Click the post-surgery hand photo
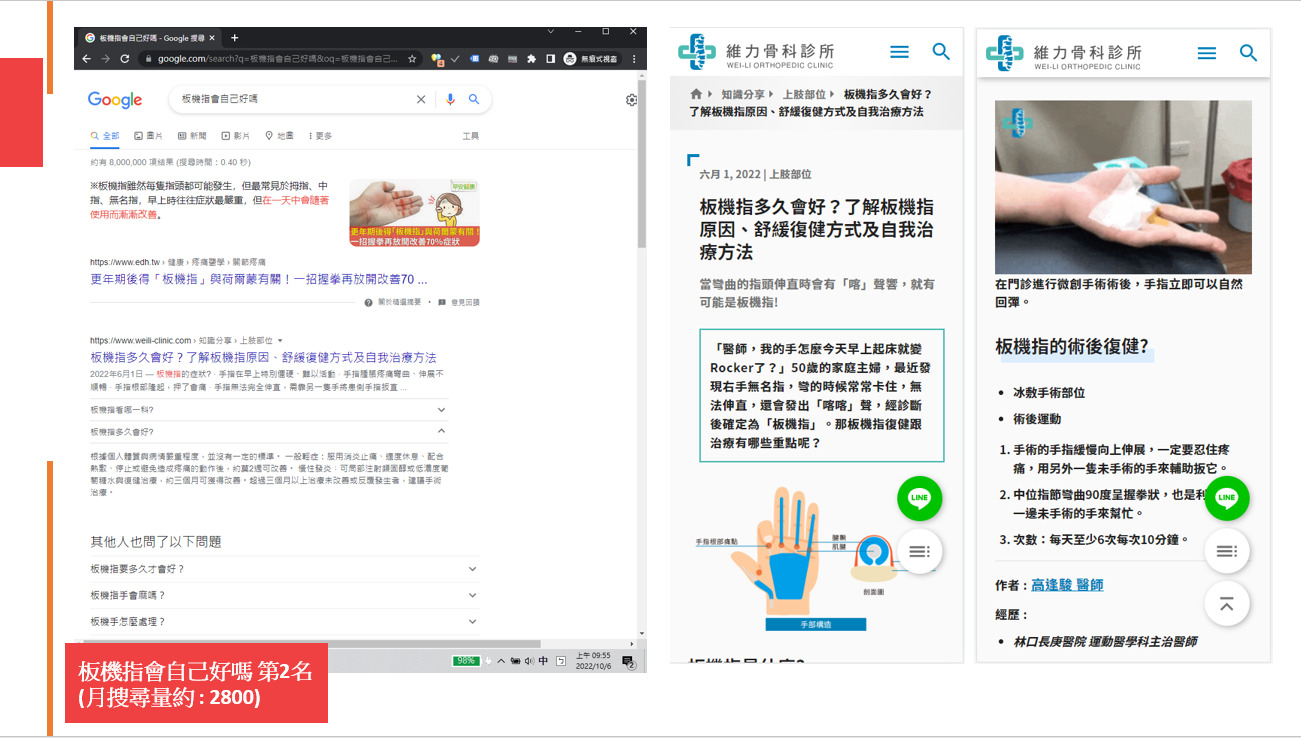 [1123, 187]
